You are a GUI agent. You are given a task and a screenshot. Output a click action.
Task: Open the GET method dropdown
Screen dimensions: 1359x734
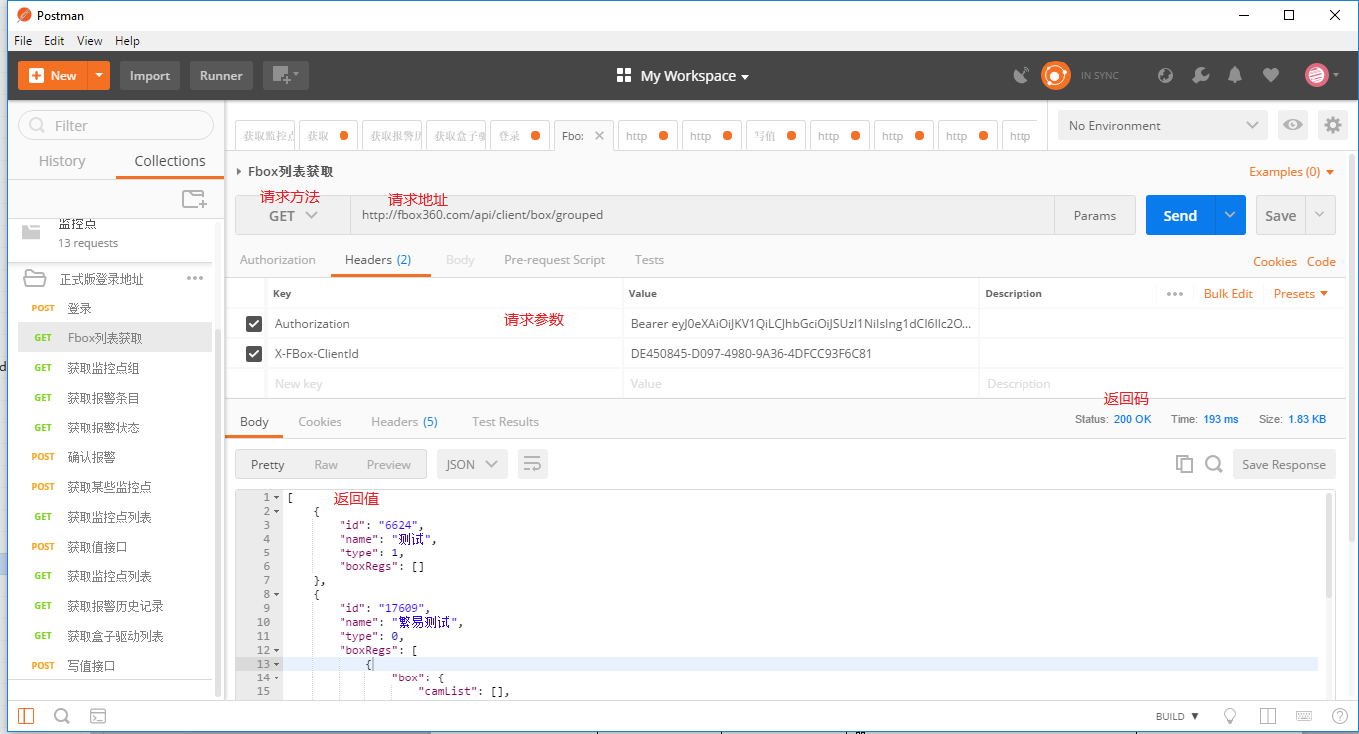[x=293, y=215]
